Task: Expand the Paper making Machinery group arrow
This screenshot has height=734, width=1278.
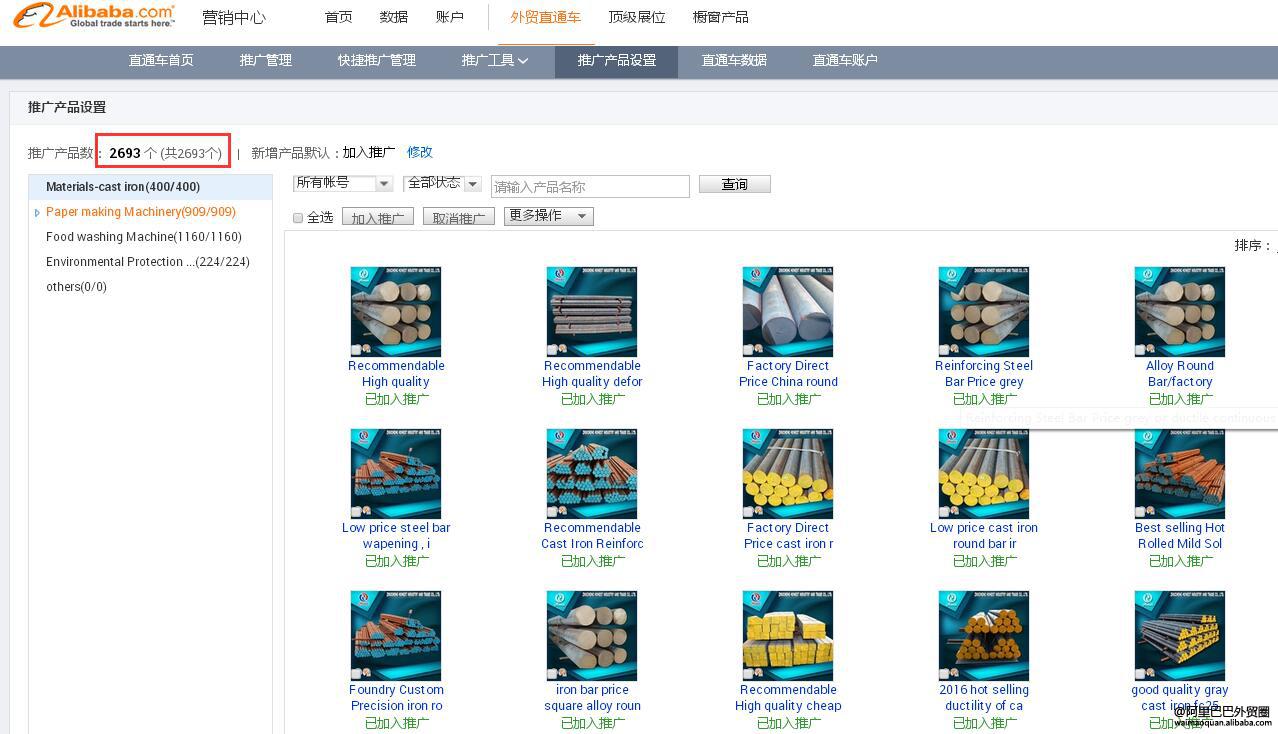Action: pos(37,212)
